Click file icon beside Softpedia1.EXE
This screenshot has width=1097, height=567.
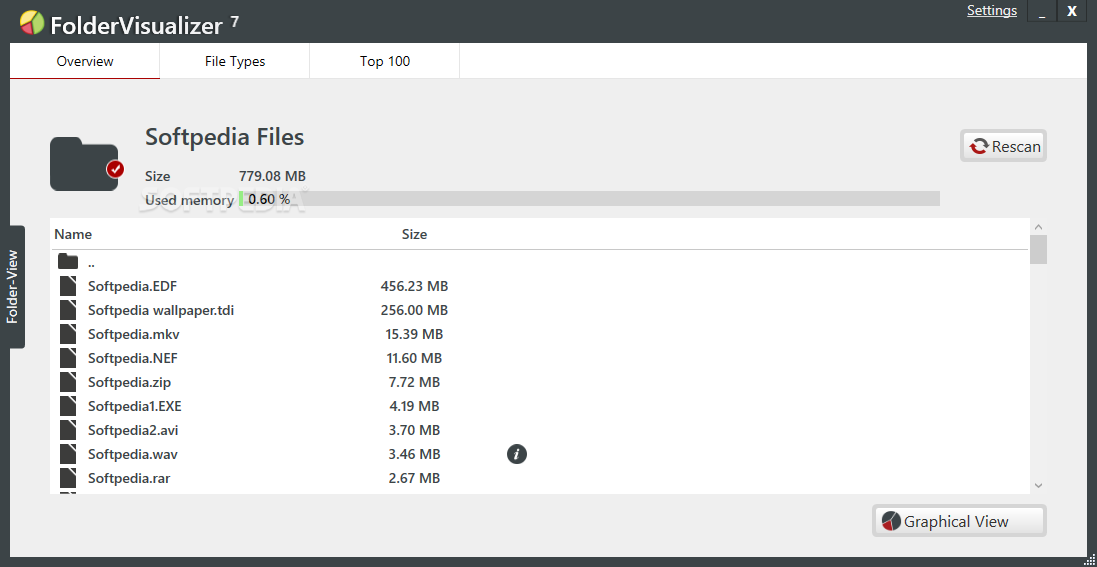pos(67,406)
